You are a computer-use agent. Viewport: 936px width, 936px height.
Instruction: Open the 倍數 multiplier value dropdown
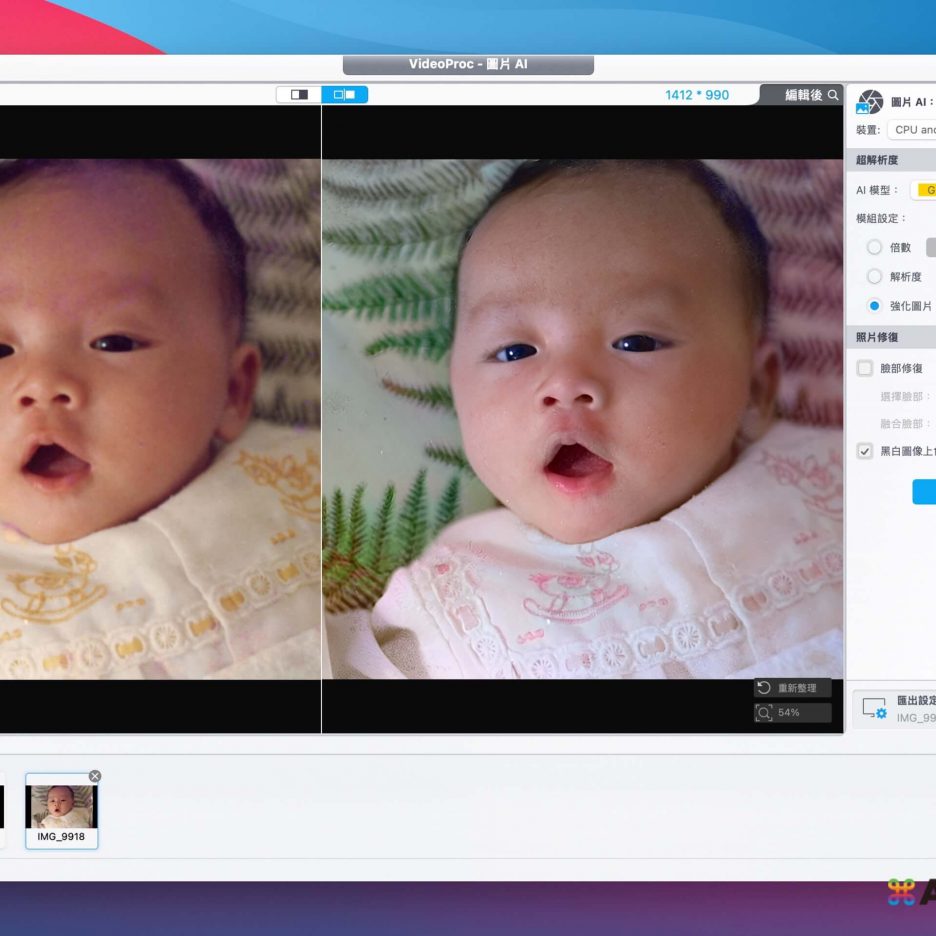click(930, 247)
